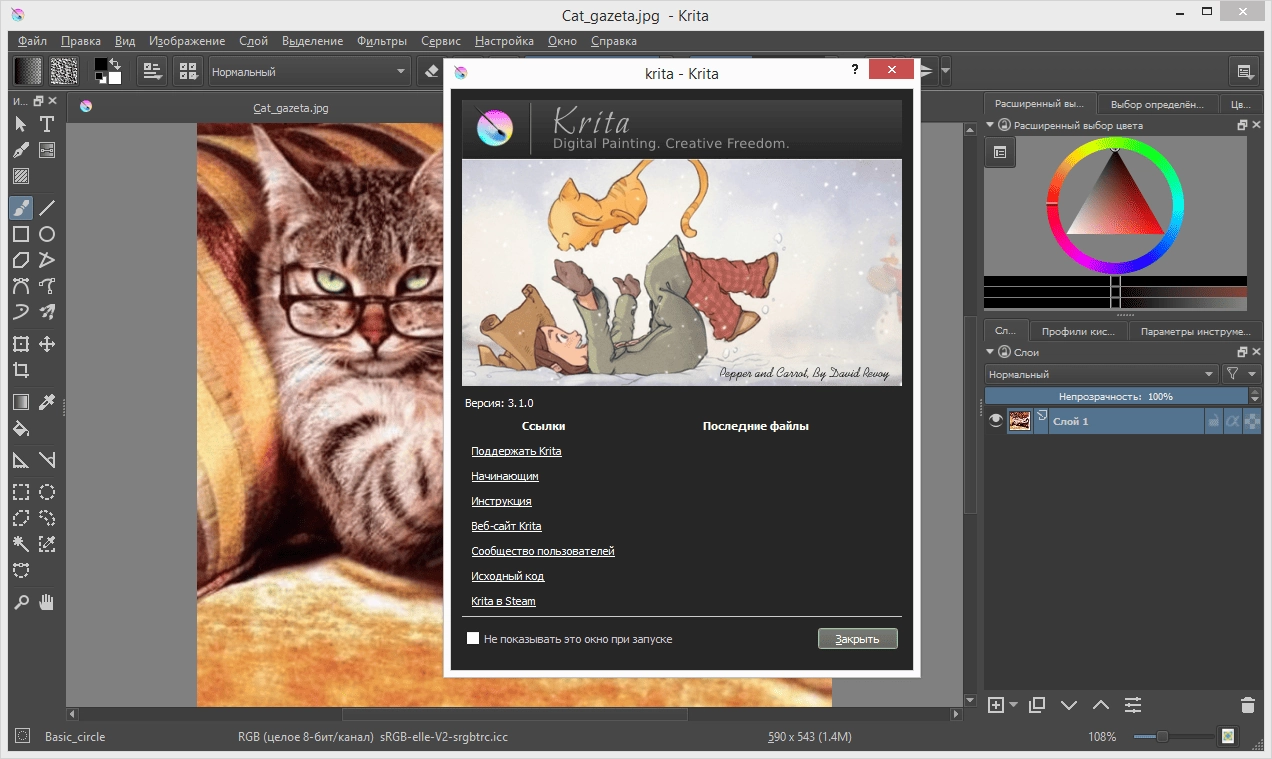Image resolution: width=1272 pixels, height=759 pixels.
Task: Select the Freehand Brush tool
Action: [x=20, y=207]
